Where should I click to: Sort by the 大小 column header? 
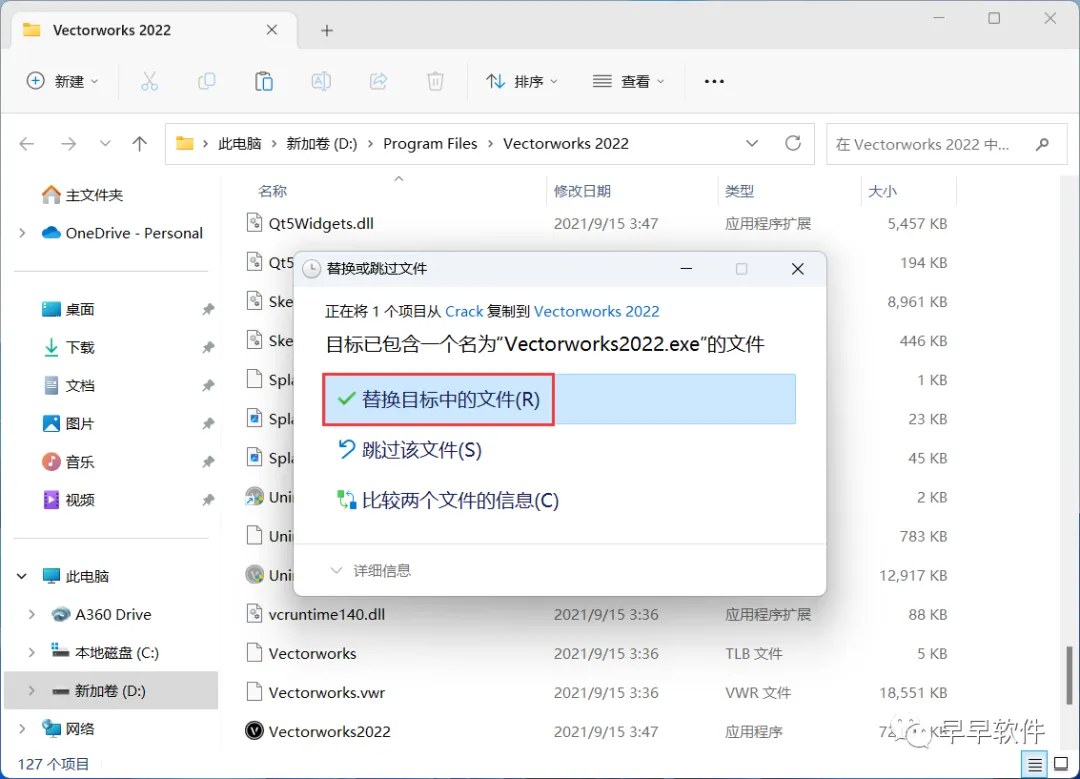point(882,191)
